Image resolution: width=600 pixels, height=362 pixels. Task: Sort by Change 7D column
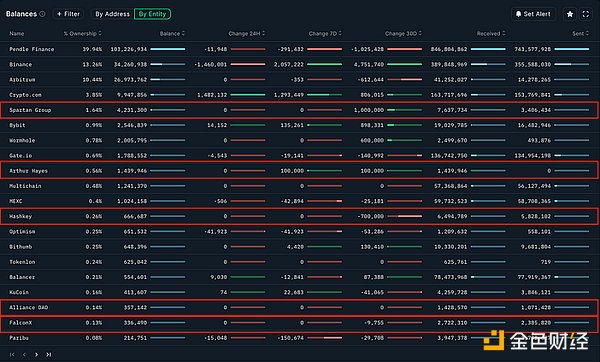(325, 34)
